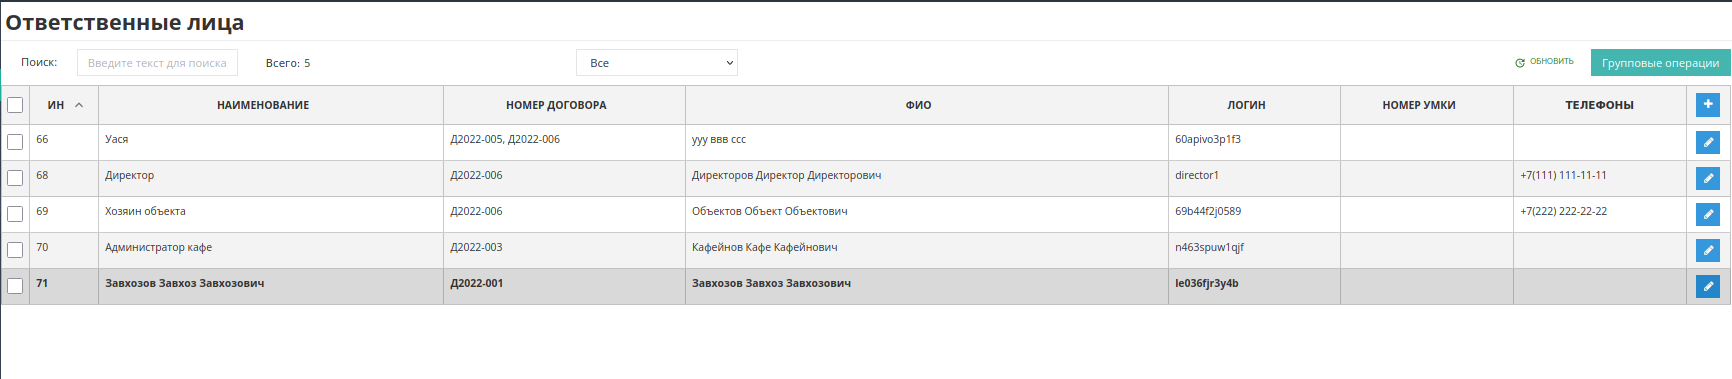
Task: Edit Администратор кафе row with pencil icon
Action: click(1708, 250)
